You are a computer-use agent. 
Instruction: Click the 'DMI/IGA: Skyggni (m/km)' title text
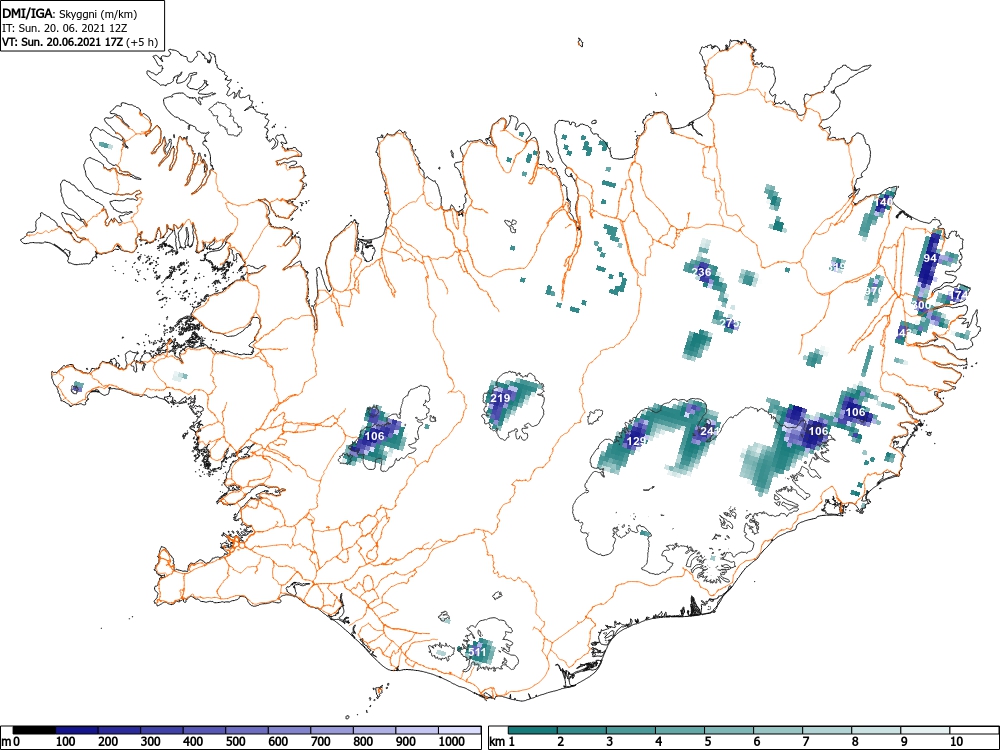click(70, 14)
